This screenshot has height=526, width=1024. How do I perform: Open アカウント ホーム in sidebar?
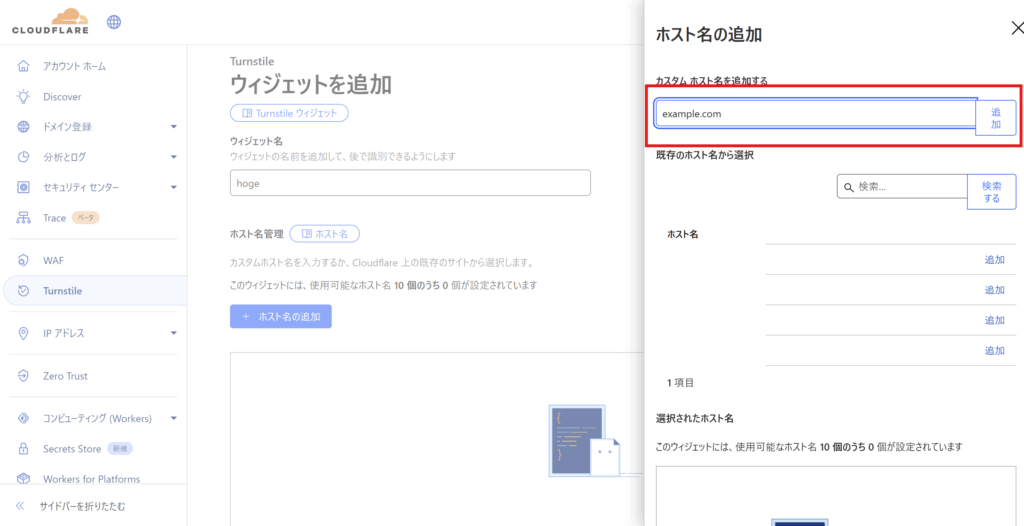[x=74, y=66]
